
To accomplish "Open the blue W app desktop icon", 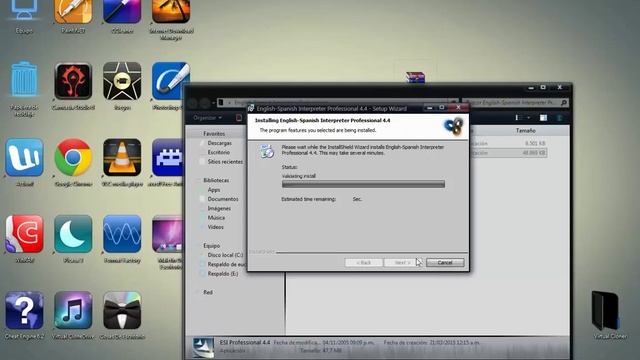I will (x=24, y=158).
